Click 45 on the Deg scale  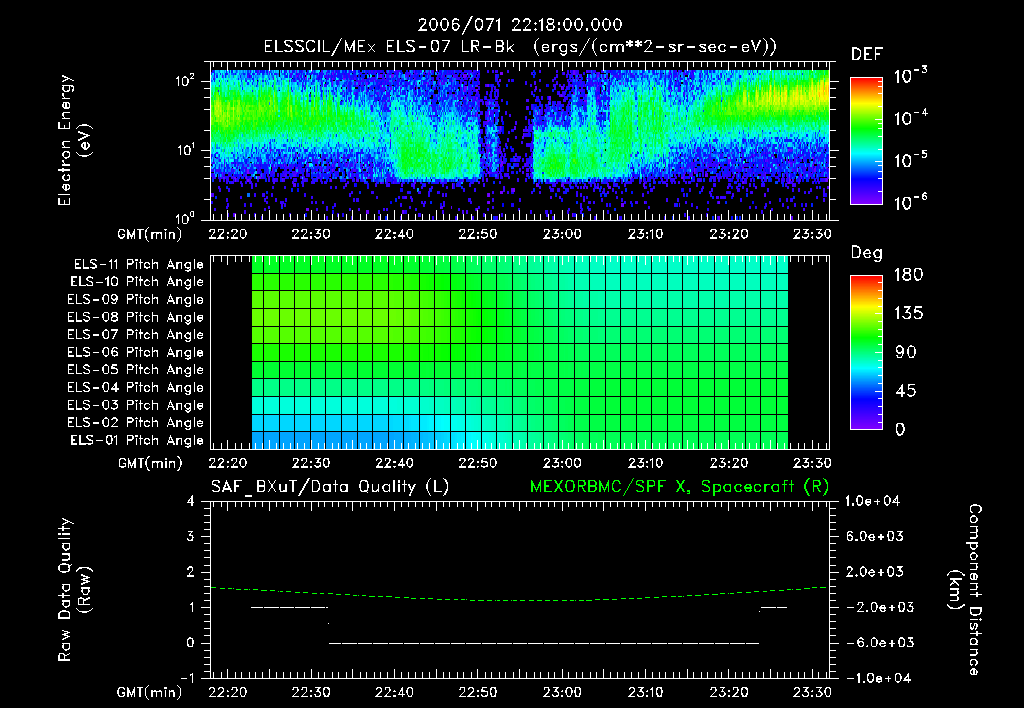tap(905, 391)
